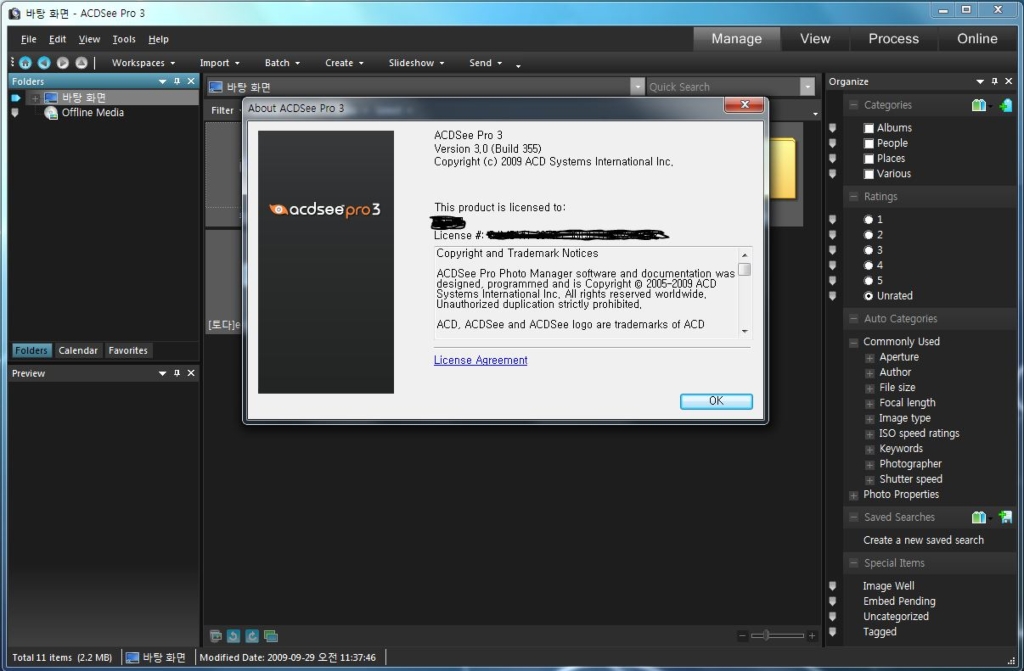1024x671 pixels.
Task: Open the Tools menu
Action: pyautogui.click(x=124, y=39)
